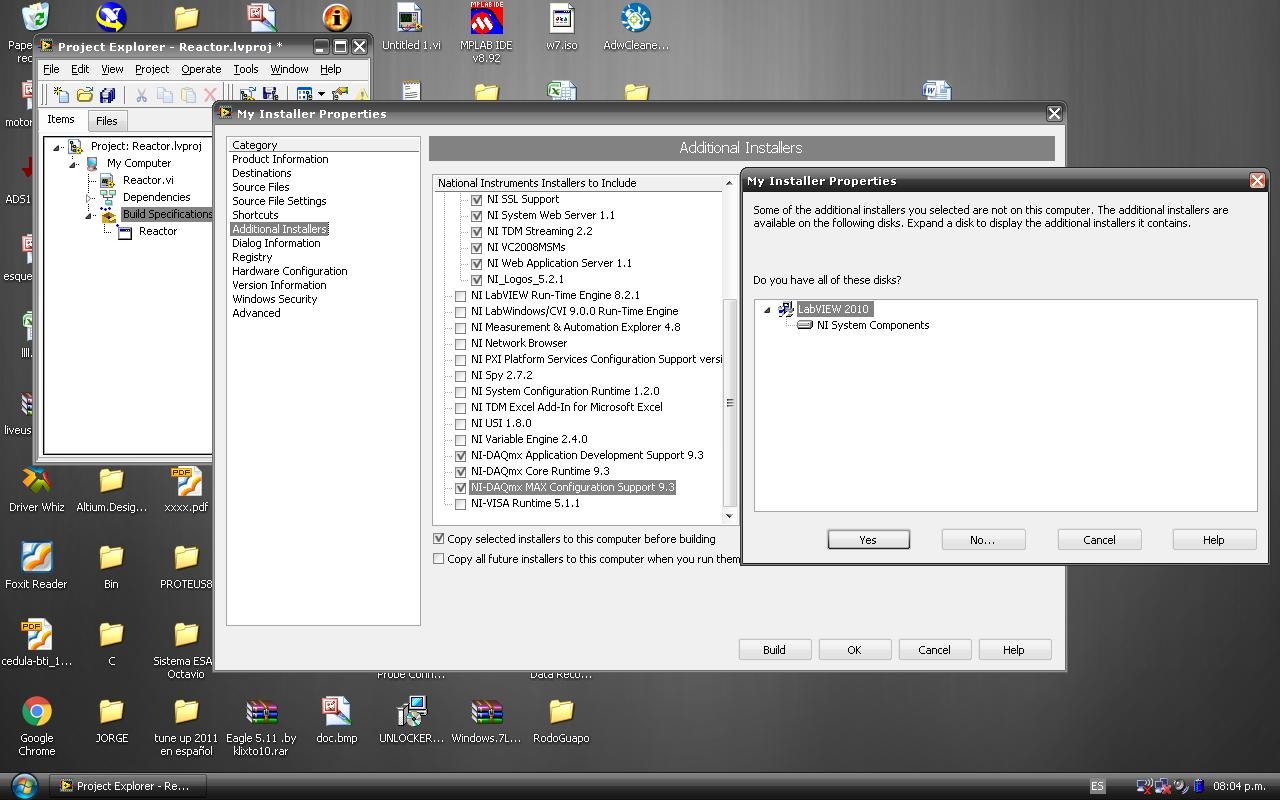Click the ES language indicator
The width and height of the screenshot is (1280, 800).
click(1097, 786)
